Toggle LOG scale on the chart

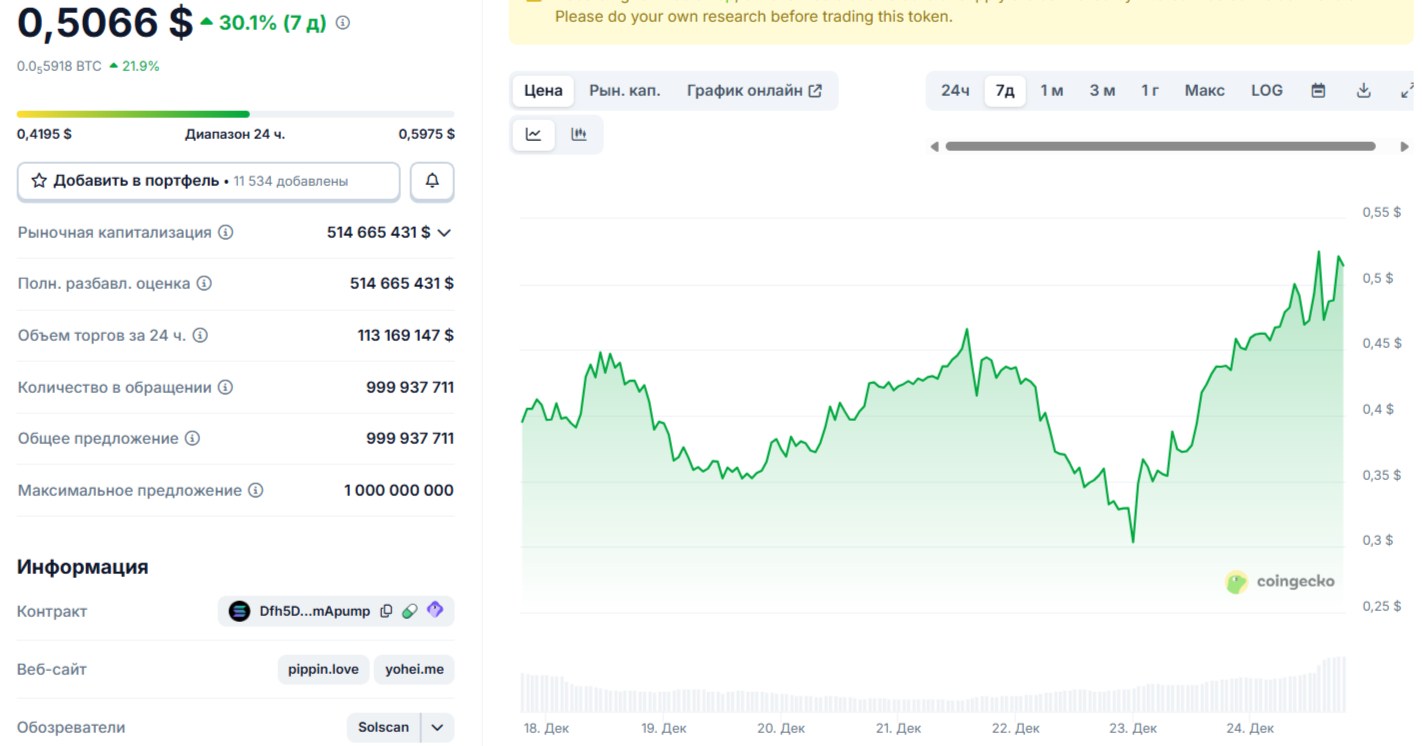click(x=1266, y=89)
